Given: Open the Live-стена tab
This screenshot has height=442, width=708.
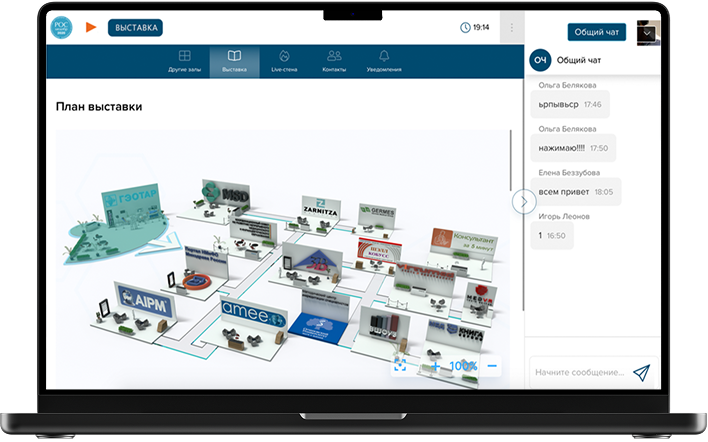Looking at the screenshot, I should [285, 61].
